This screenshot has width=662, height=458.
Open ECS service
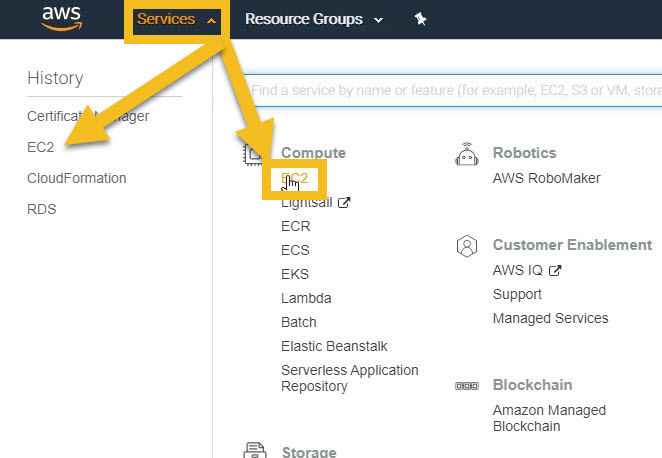point(295,250)
